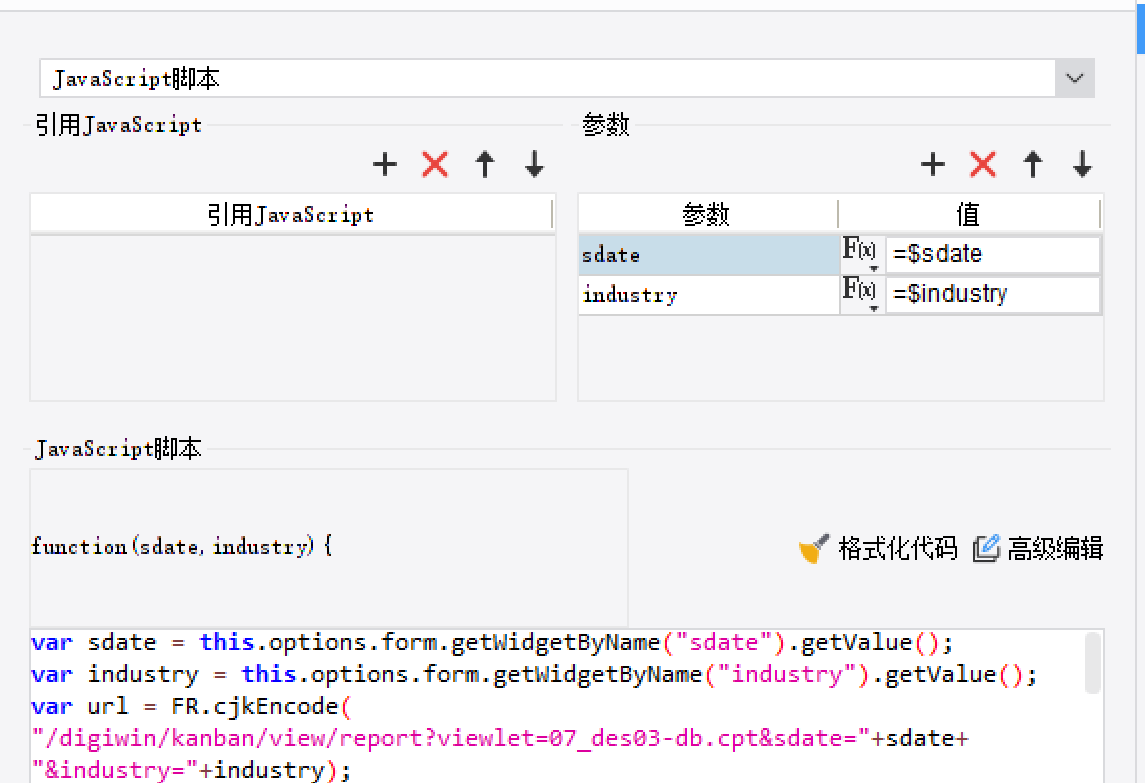Delete the selected 参数 row

click(x=983, y=164)
